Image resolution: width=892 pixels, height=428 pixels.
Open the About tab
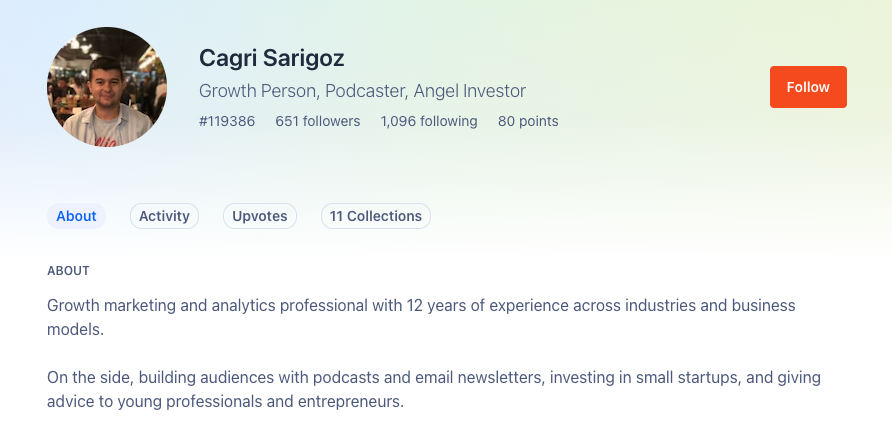(76, 216)
